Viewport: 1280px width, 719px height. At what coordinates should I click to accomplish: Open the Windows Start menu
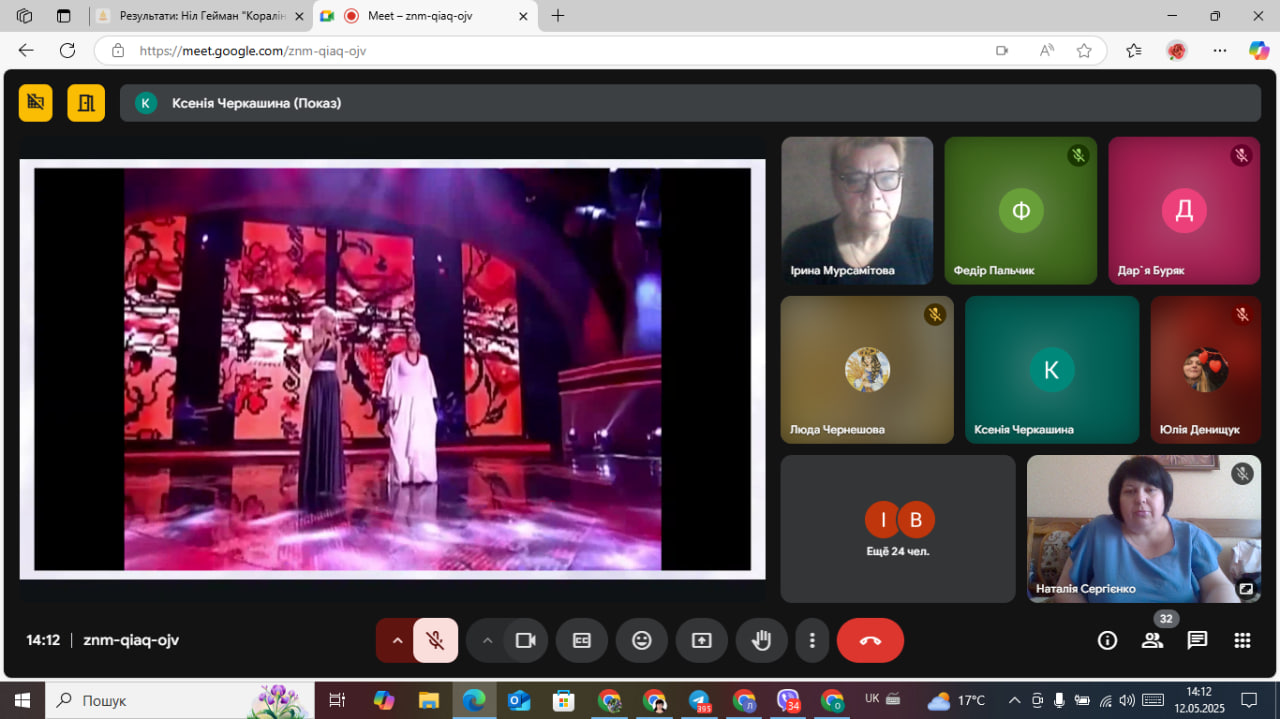coord(22,700)
